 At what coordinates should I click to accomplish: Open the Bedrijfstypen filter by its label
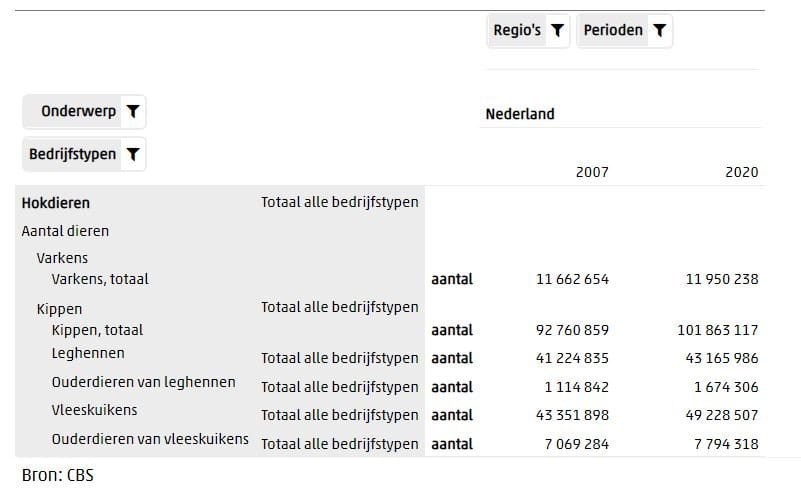[72, 155]
